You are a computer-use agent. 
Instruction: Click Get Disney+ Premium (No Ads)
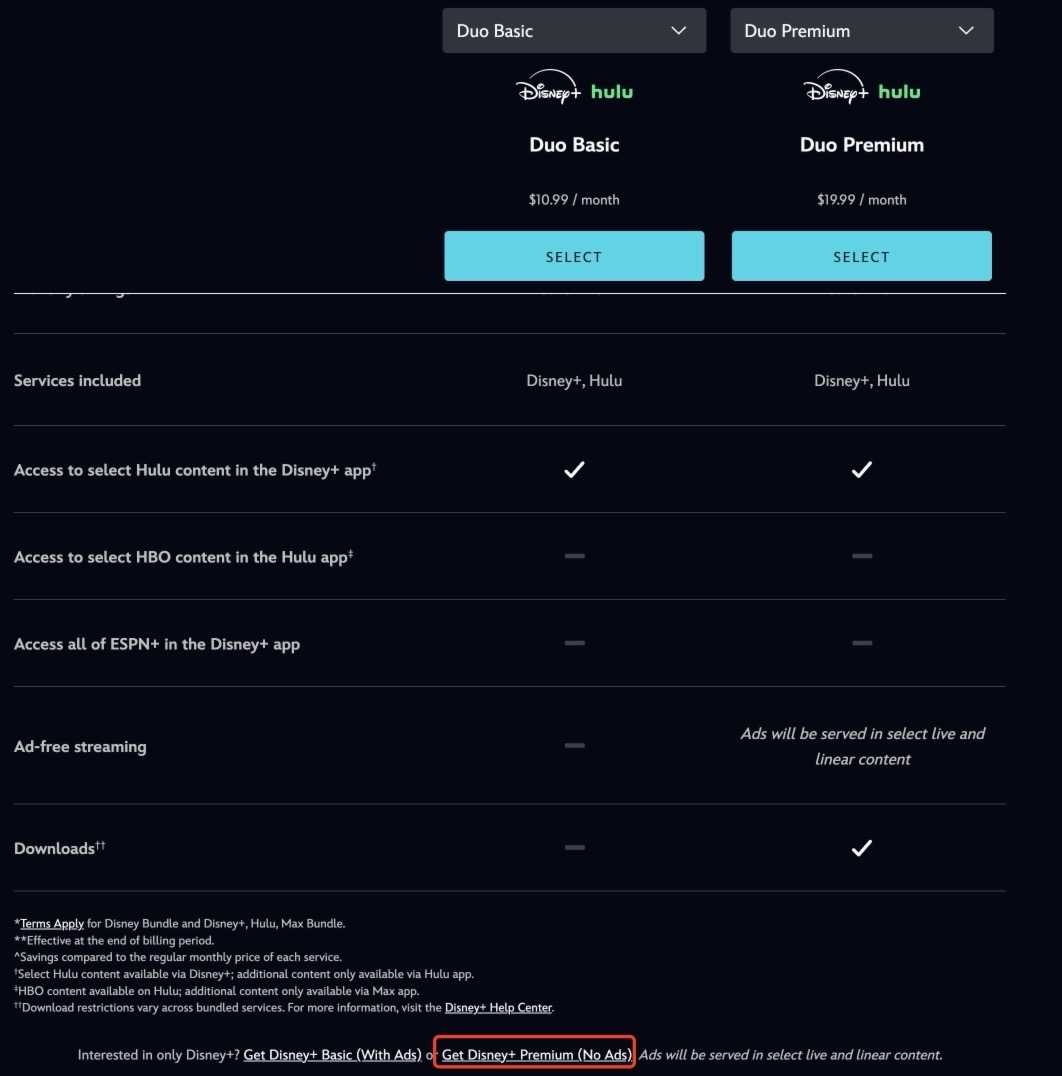click(536, 1055)
